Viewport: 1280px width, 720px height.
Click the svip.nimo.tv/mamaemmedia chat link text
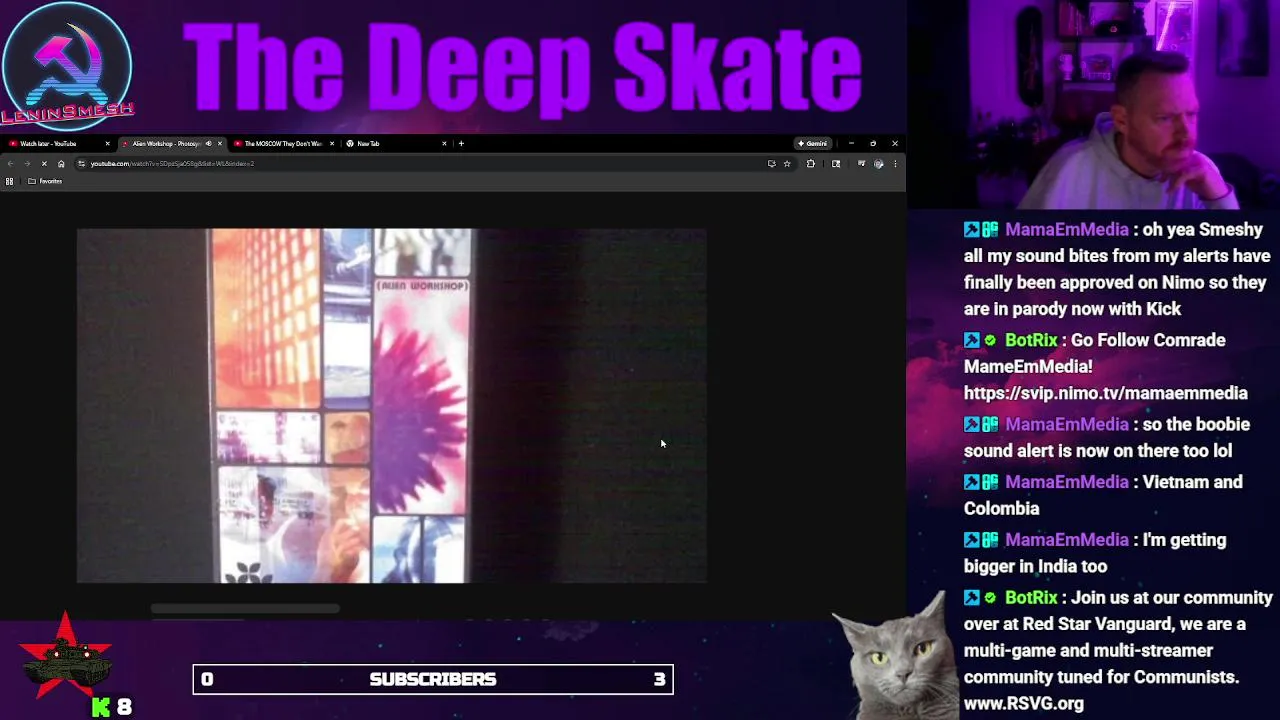(1105, 393)
